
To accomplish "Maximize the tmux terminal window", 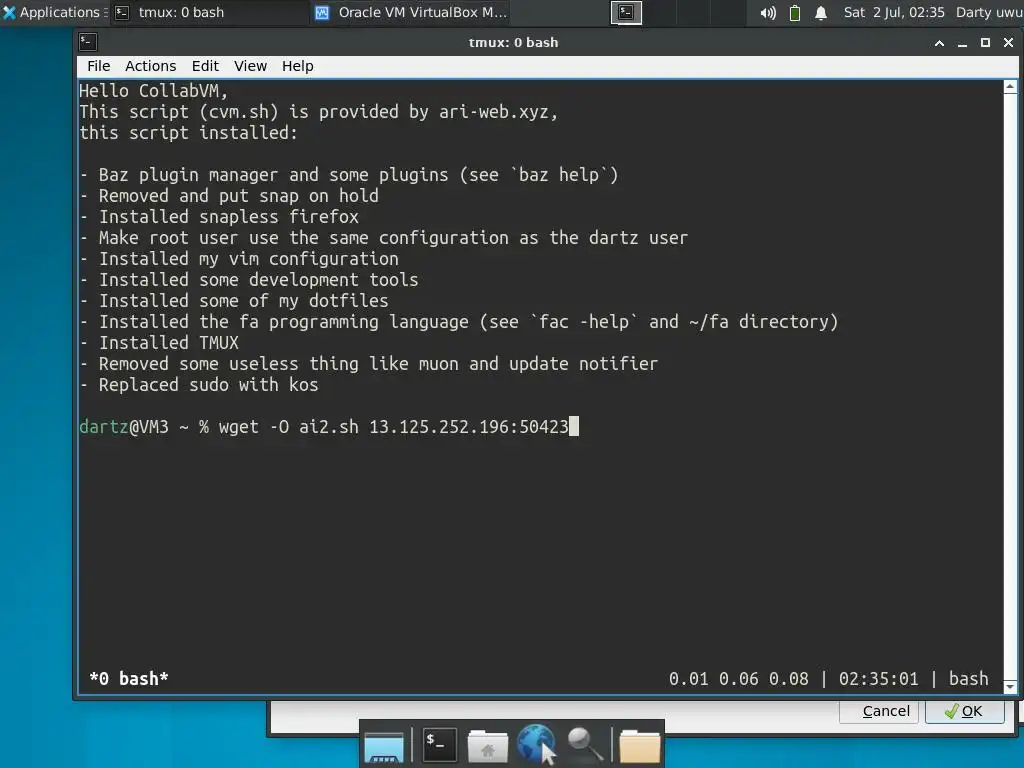I will pyautogui.click(x=985, y=43).
